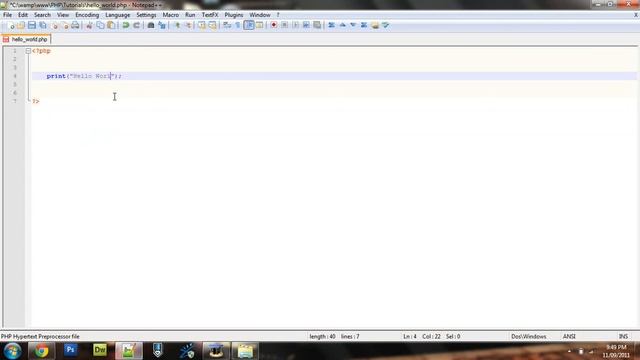Open Find using the binoculars icon
This screenshot has height=360, width=640.
point(151,25)
